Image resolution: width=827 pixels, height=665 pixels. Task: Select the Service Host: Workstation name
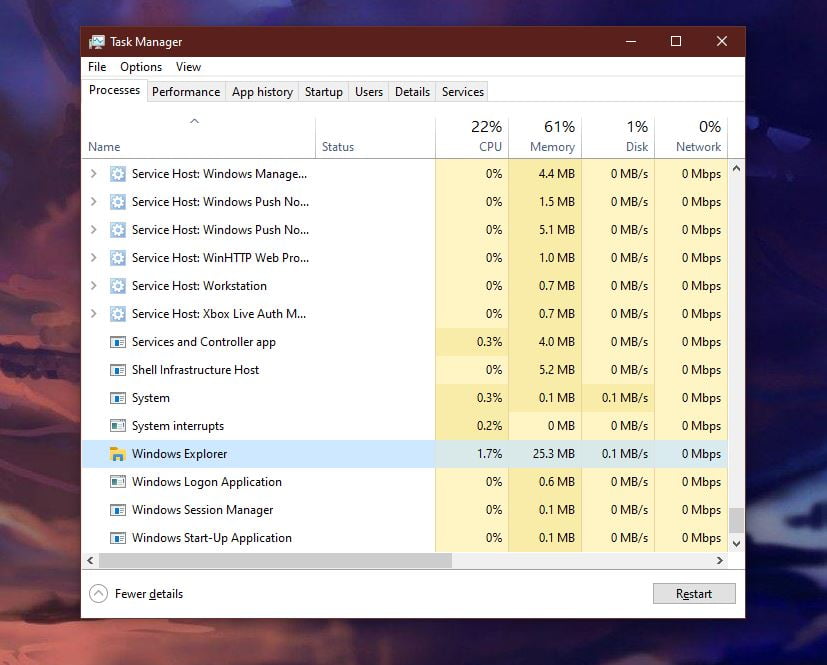tap(199, 286)
